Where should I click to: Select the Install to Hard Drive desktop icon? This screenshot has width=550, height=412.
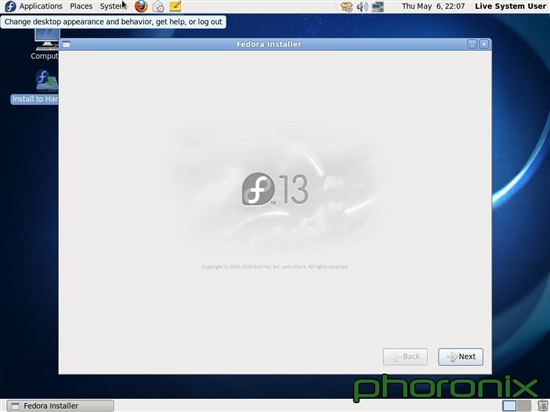coord(35,86)
